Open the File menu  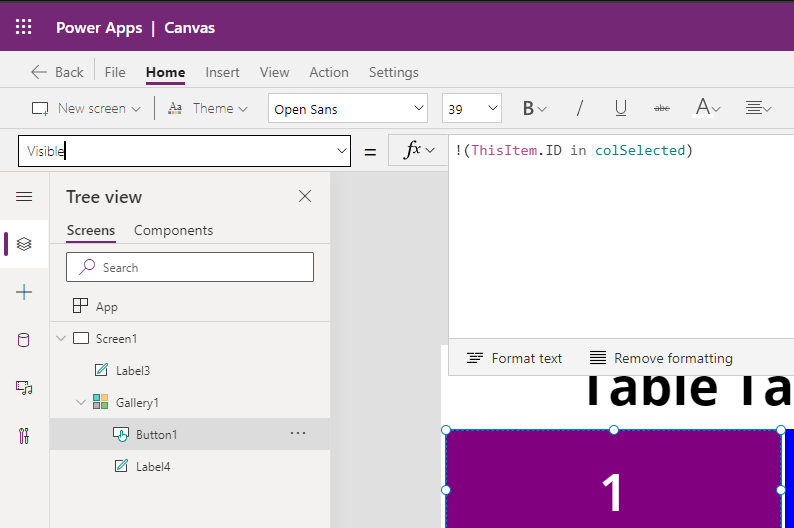tap(115, 72)
